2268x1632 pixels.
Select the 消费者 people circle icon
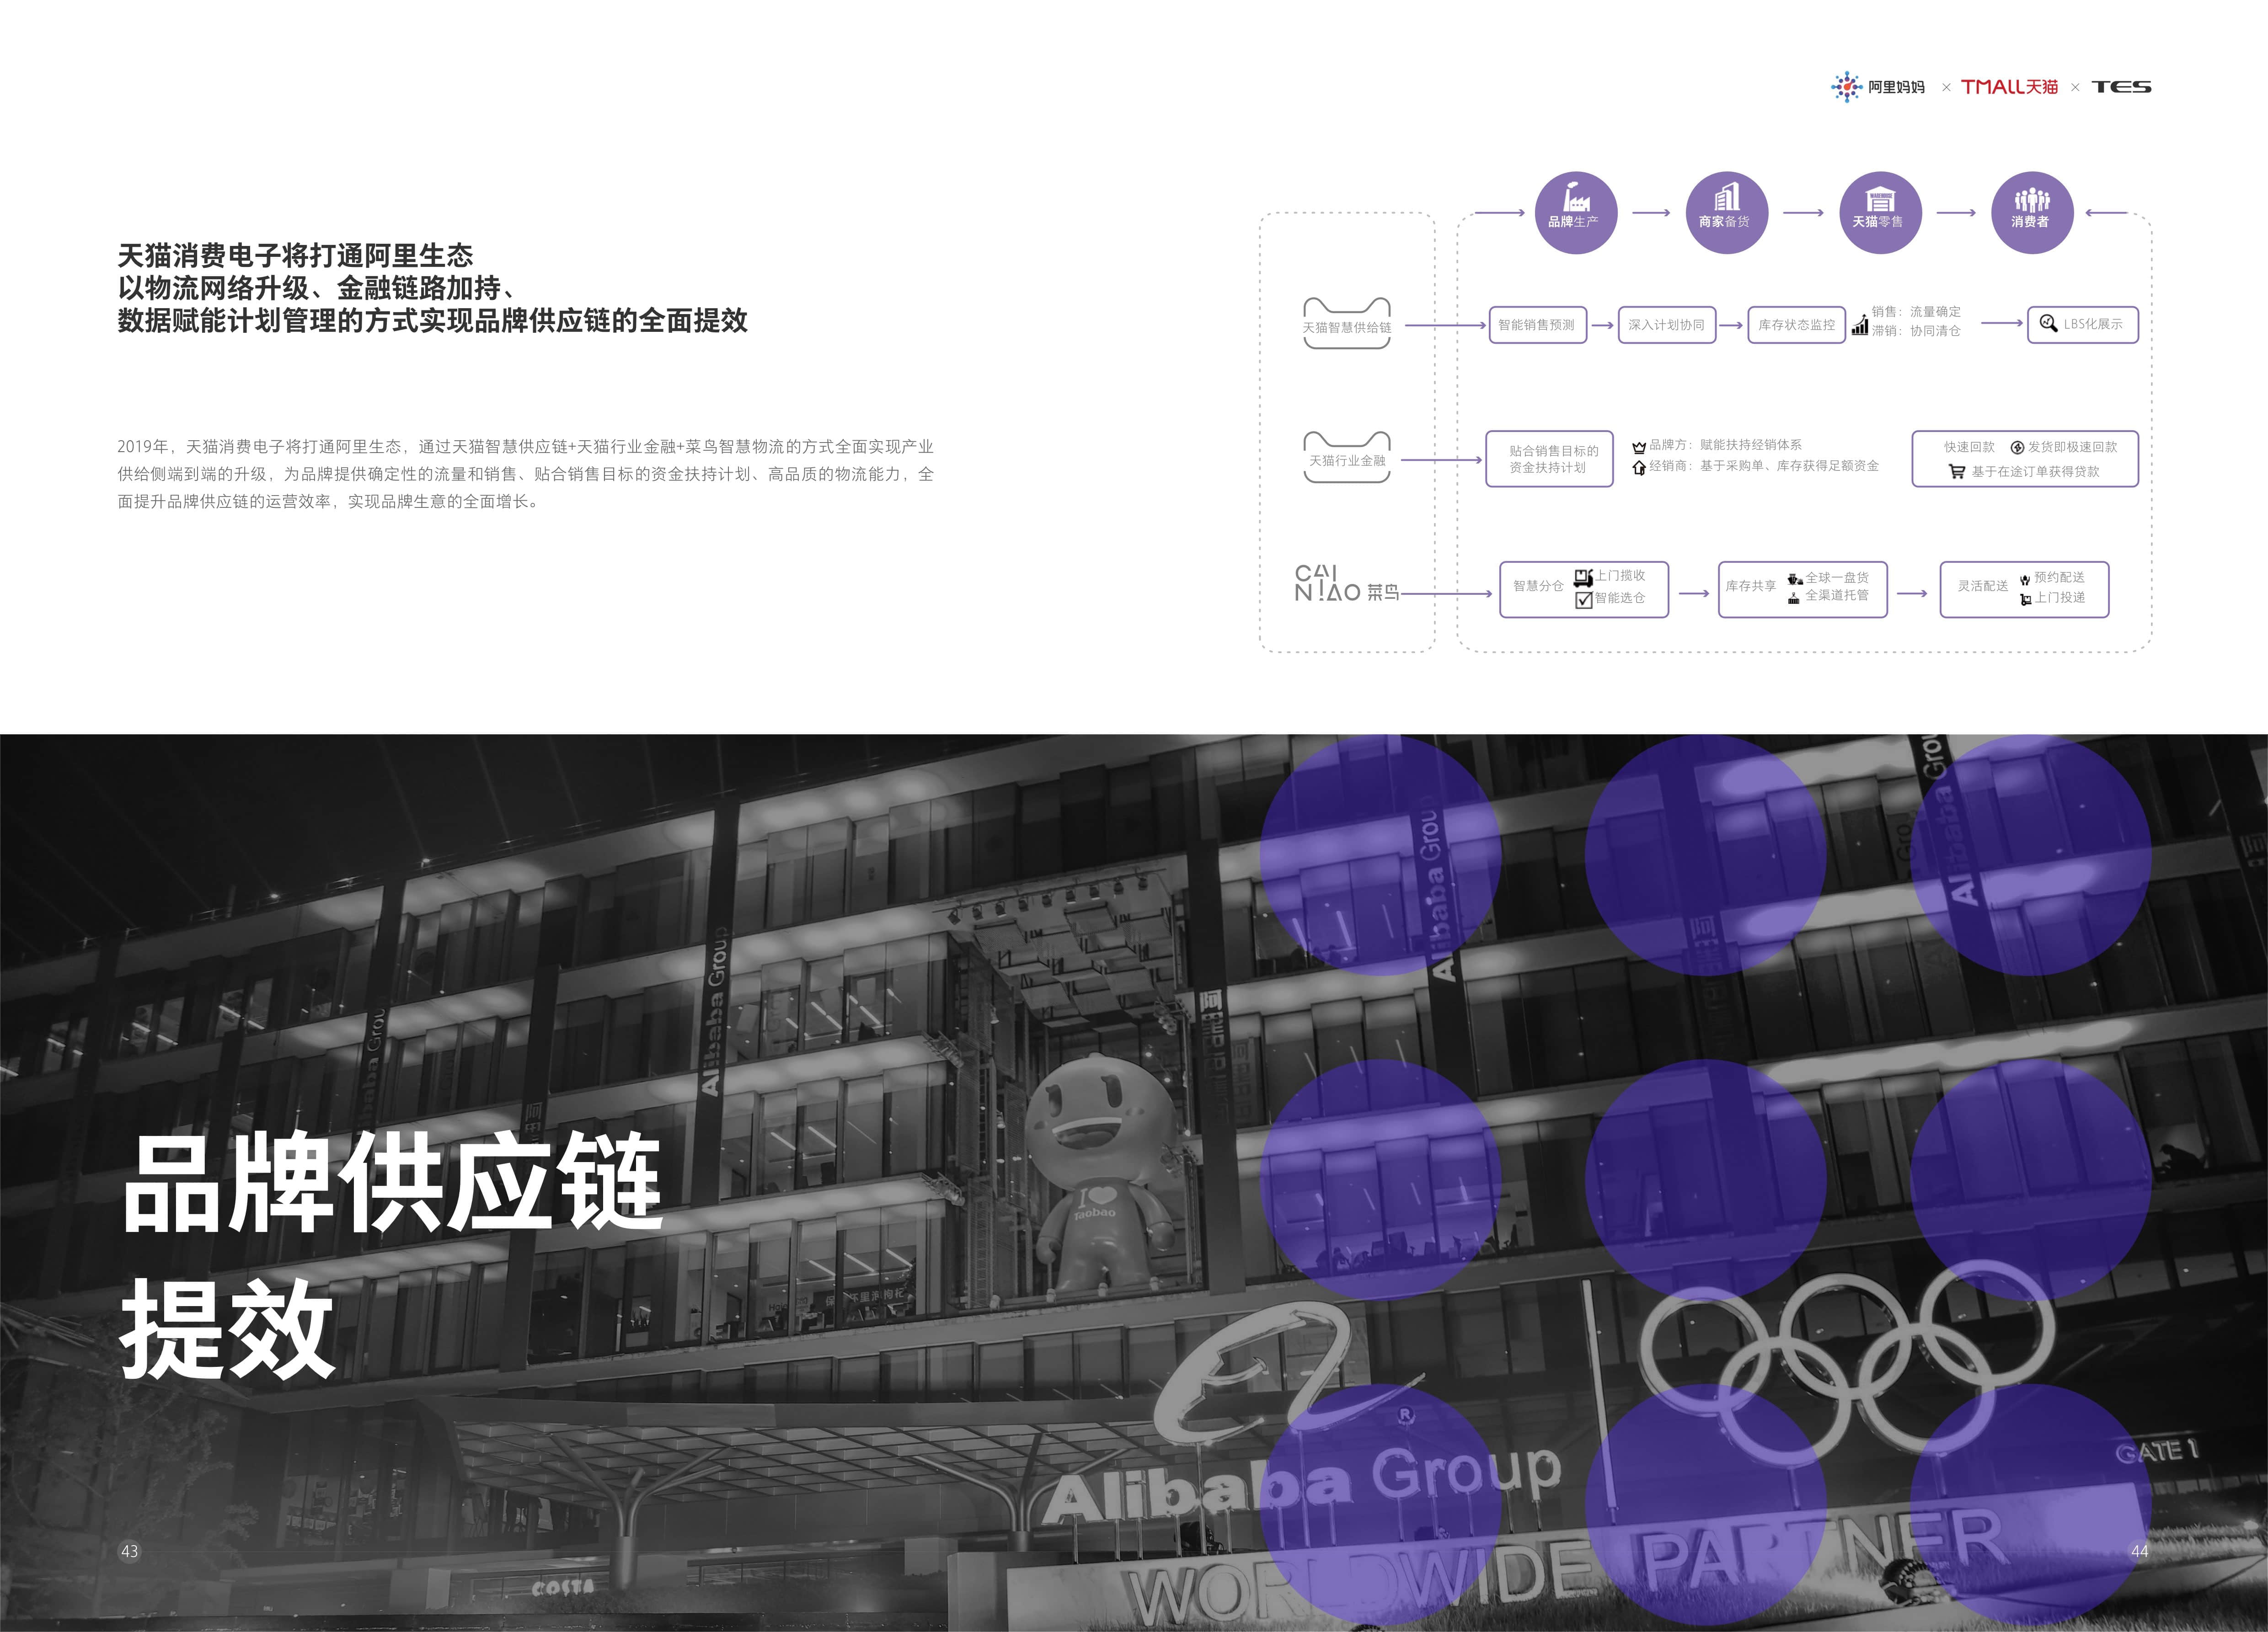click(2032, 212)
